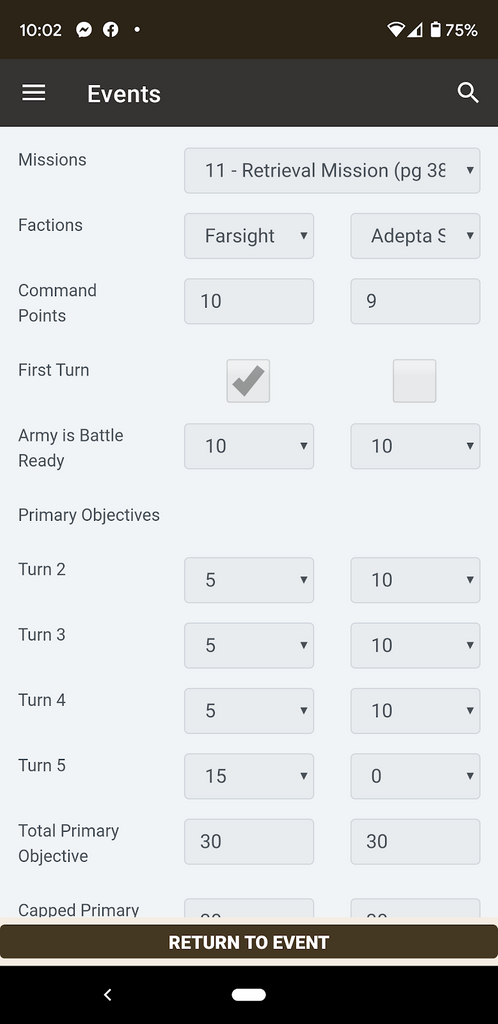This screenshot has height=1024, width=498.
Task: Open the Farsight faction dropdown
Action: [249, 236]
